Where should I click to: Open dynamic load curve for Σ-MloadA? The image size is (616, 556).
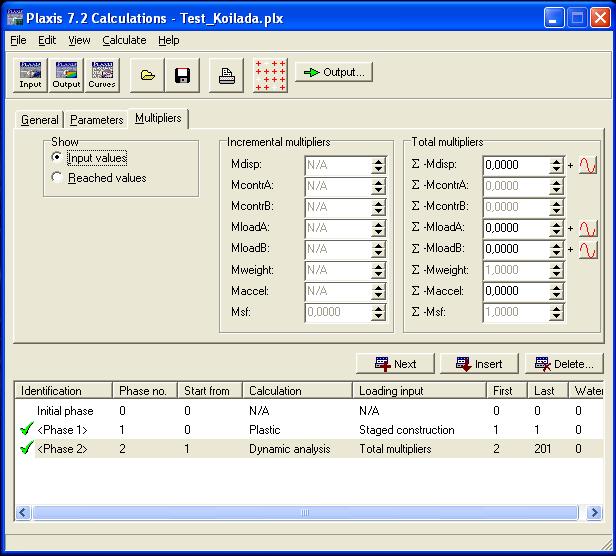(588, 228)
